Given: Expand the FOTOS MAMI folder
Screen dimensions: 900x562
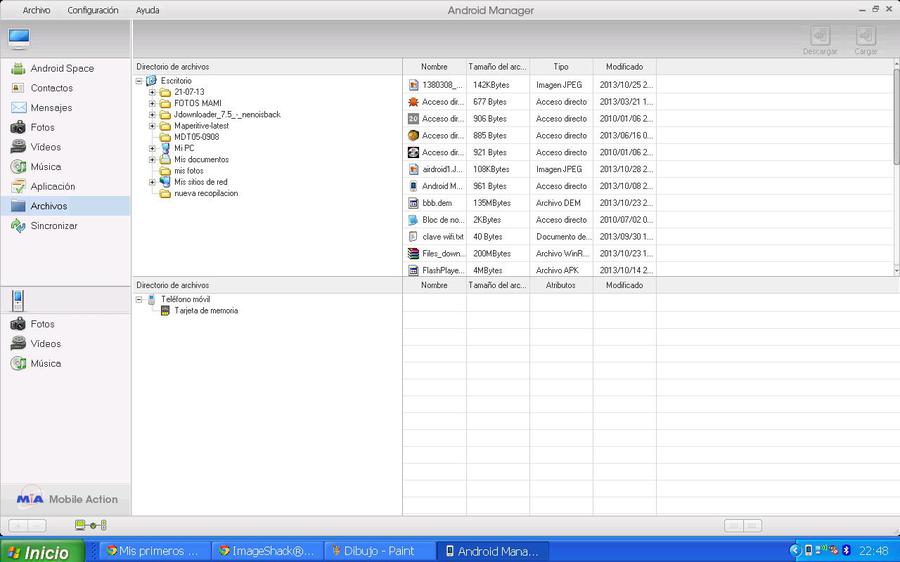Looking at the screenshot, I should tap(152, 103).
